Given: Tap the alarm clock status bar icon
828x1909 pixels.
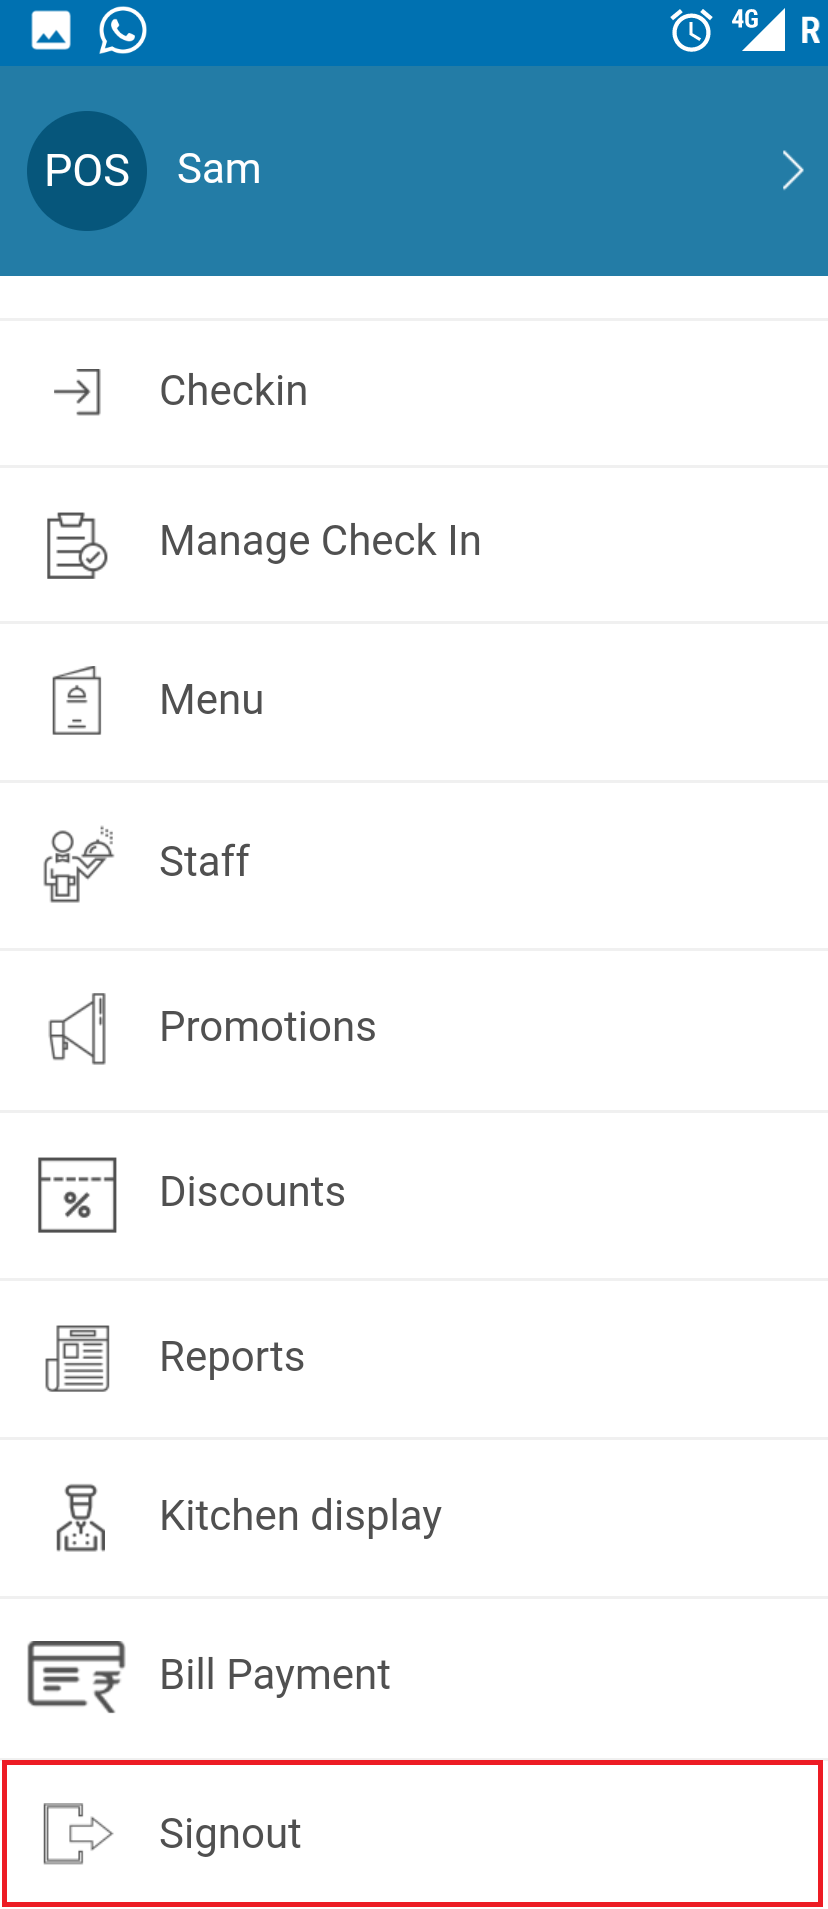Looking at the screenshot, I should point(691,30).
